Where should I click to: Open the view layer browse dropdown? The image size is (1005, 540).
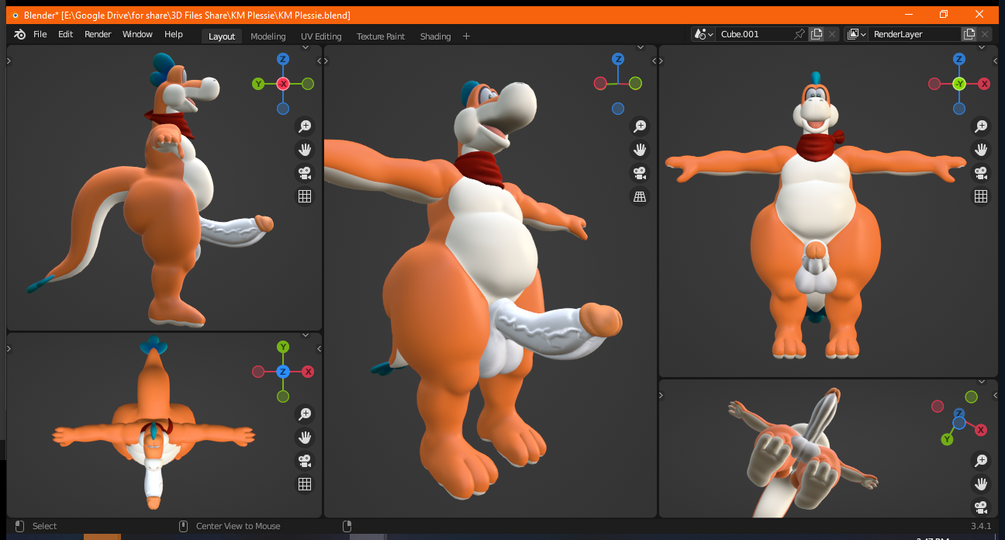point(856,35)
